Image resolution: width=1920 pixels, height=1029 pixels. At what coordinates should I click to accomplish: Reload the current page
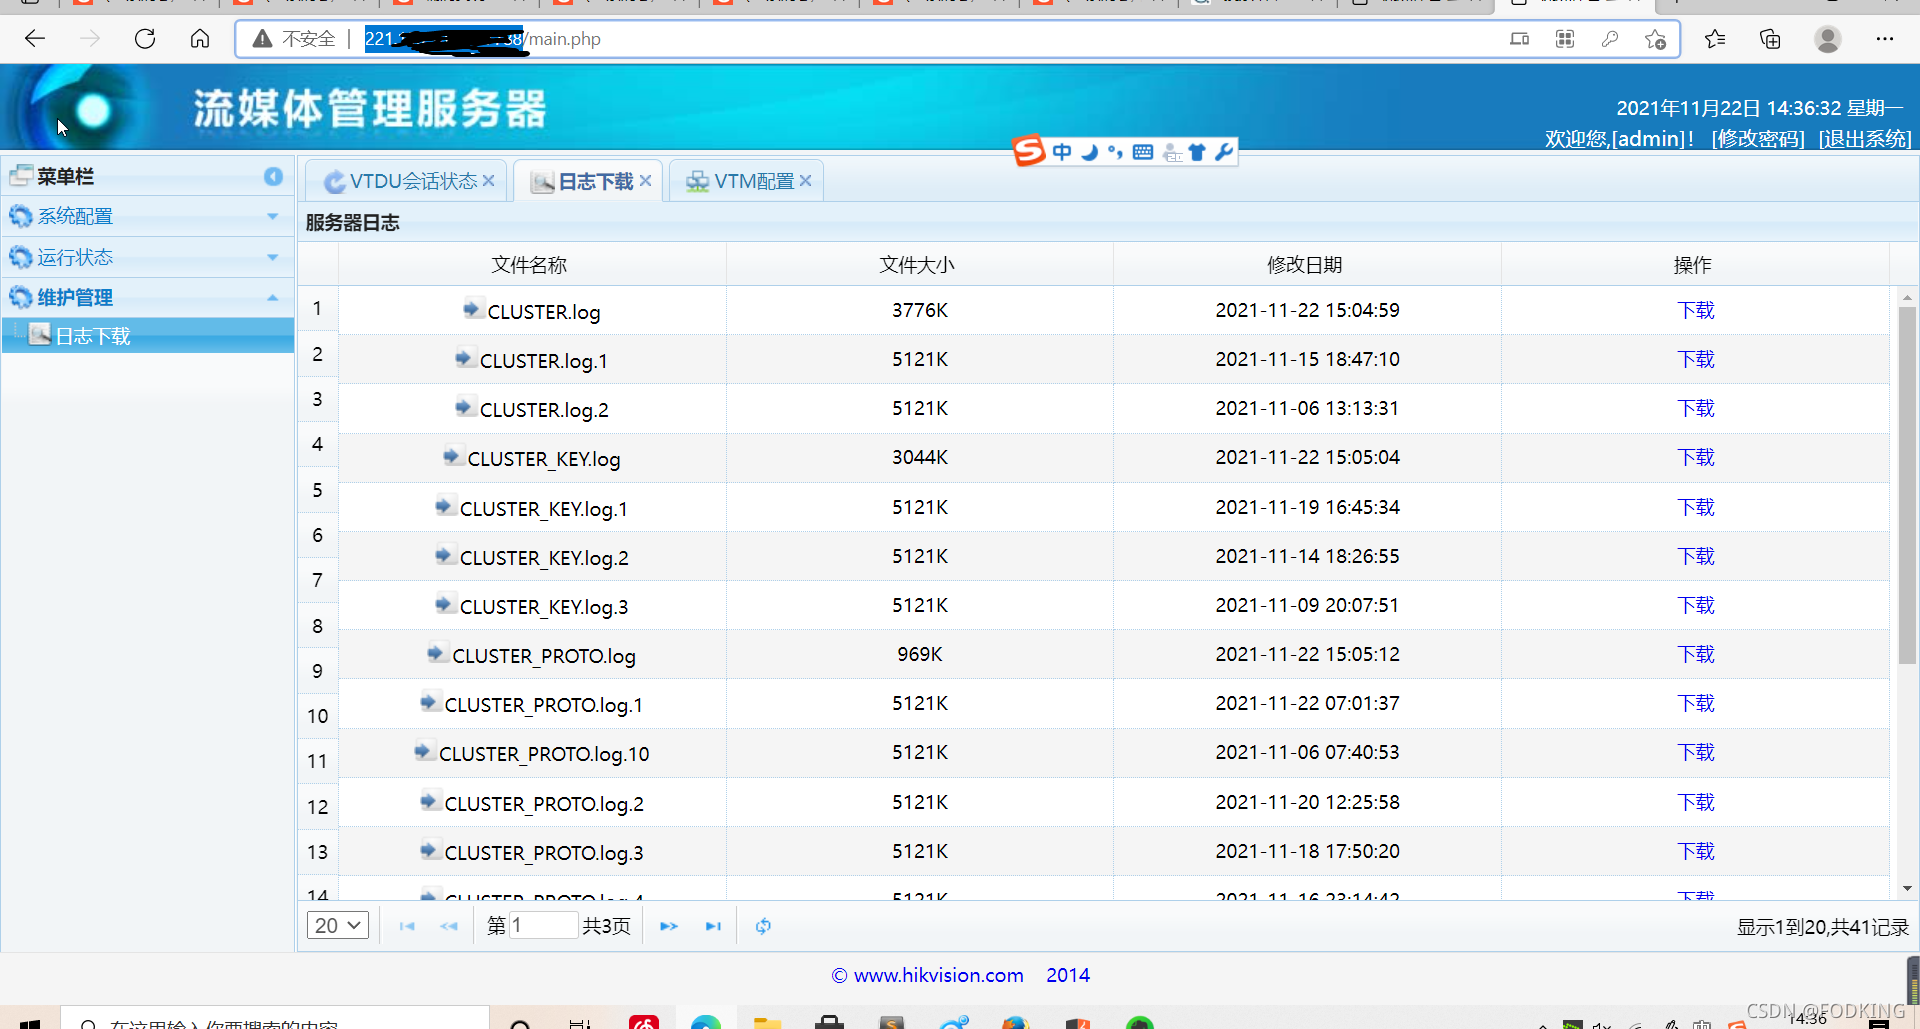(x=145, y=39)
